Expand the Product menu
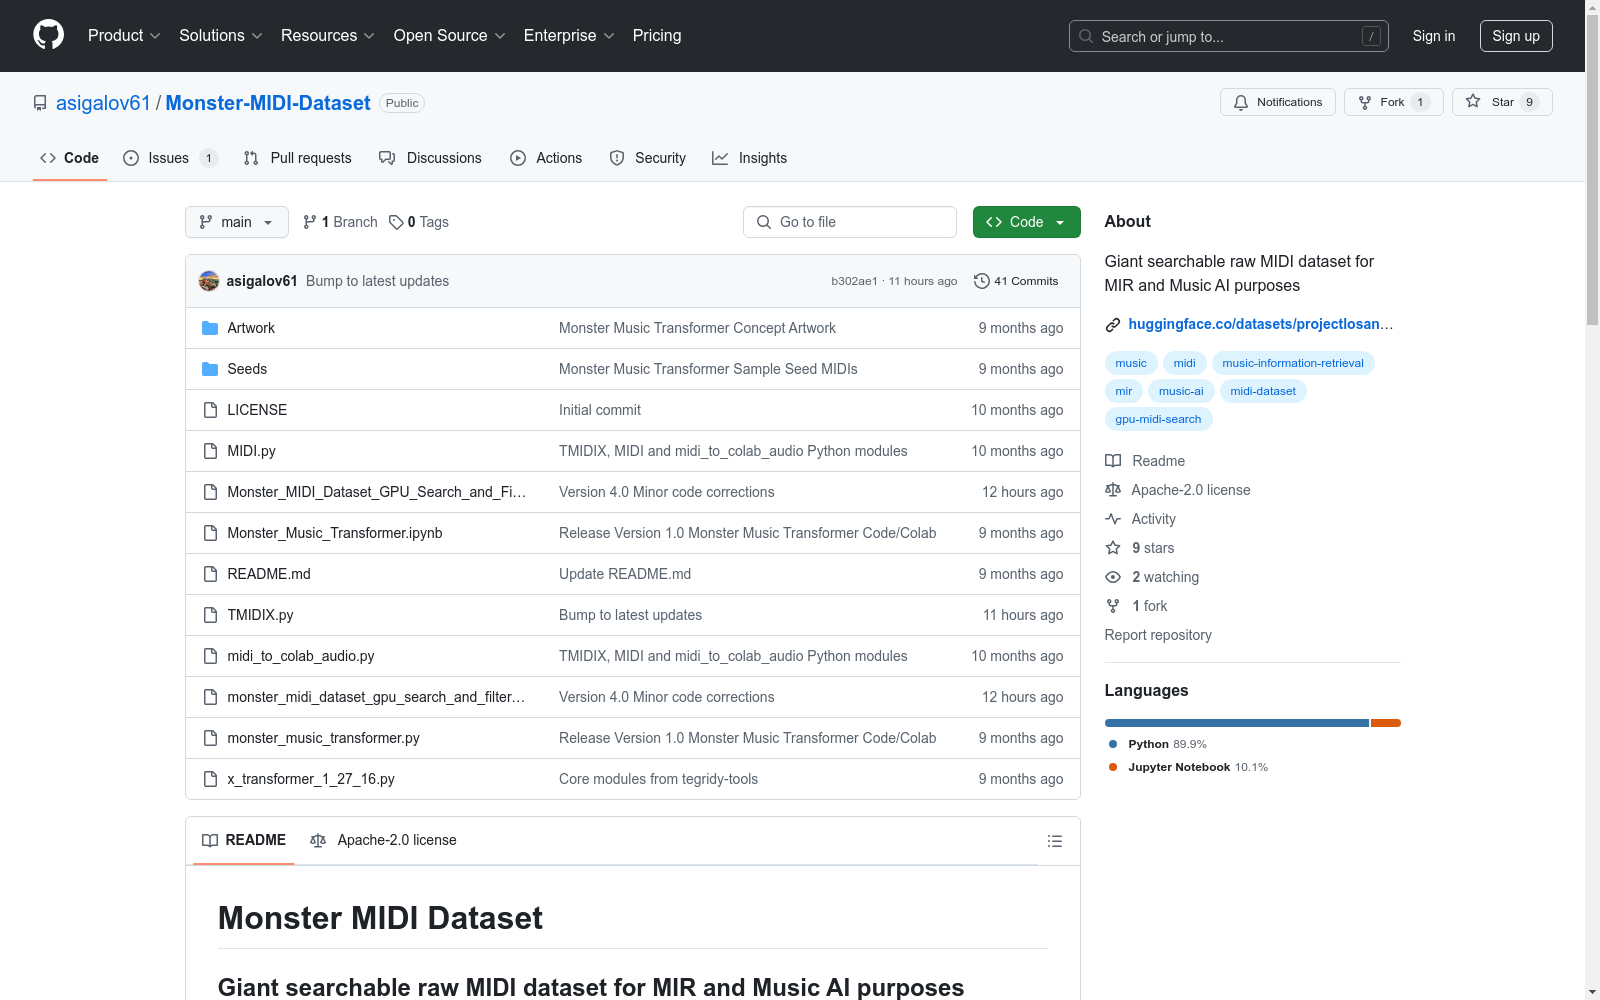The height and width of the screenshot is (1000, 1600). pos(124,36)
